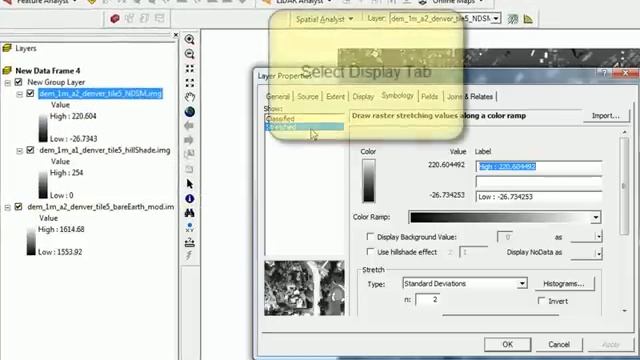Open the Stretch Type dropdown
This screenshot has width=640, height=360.
point(522,283)
